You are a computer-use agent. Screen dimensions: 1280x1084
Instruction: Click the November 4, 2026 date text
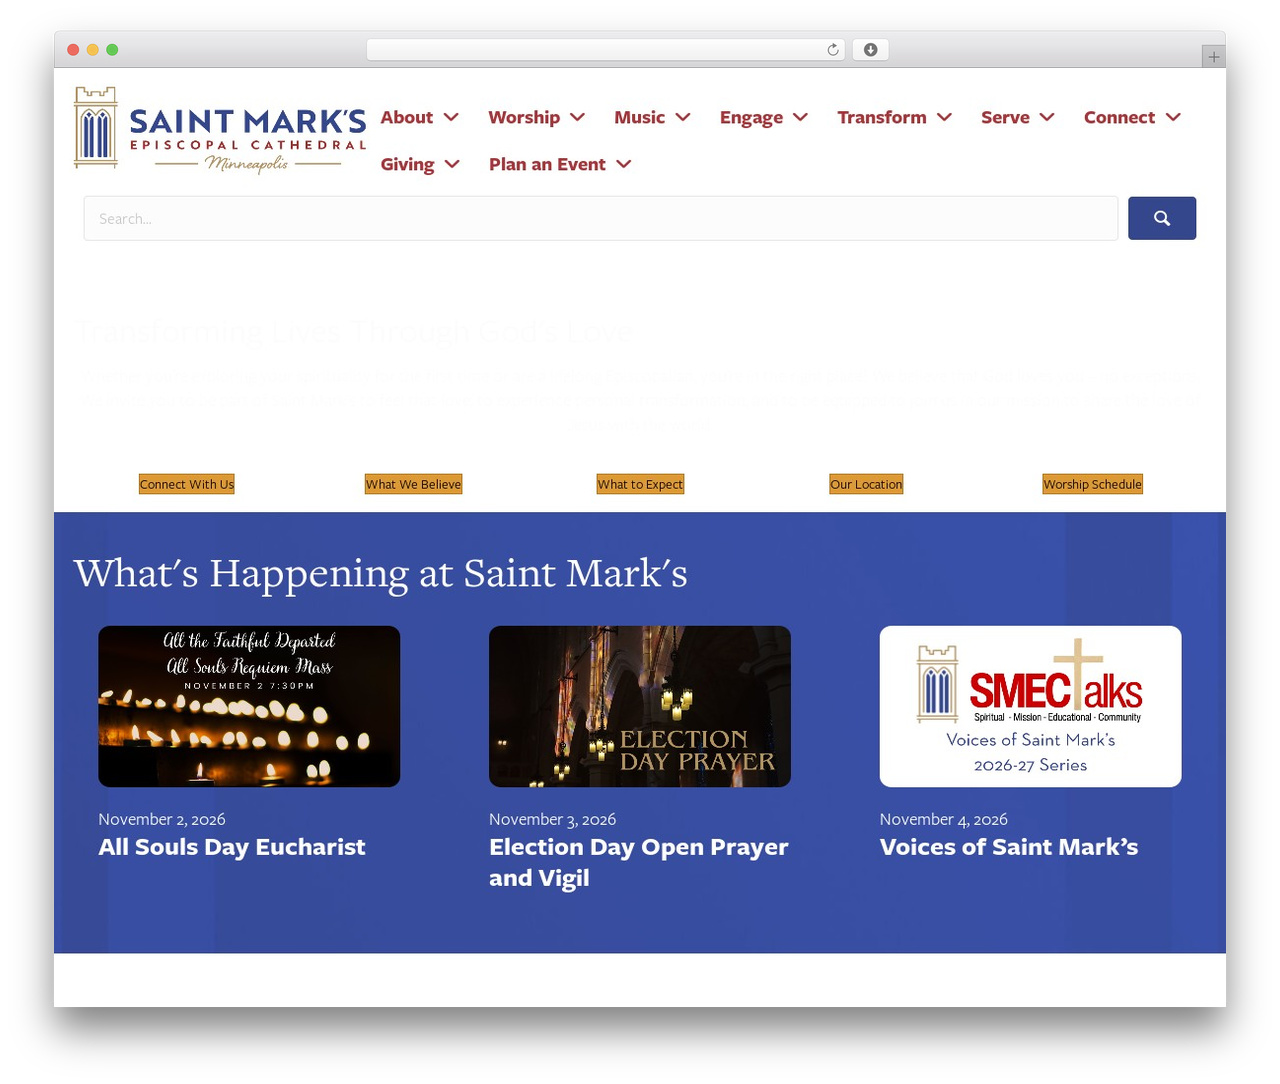(x=944, y=819)
